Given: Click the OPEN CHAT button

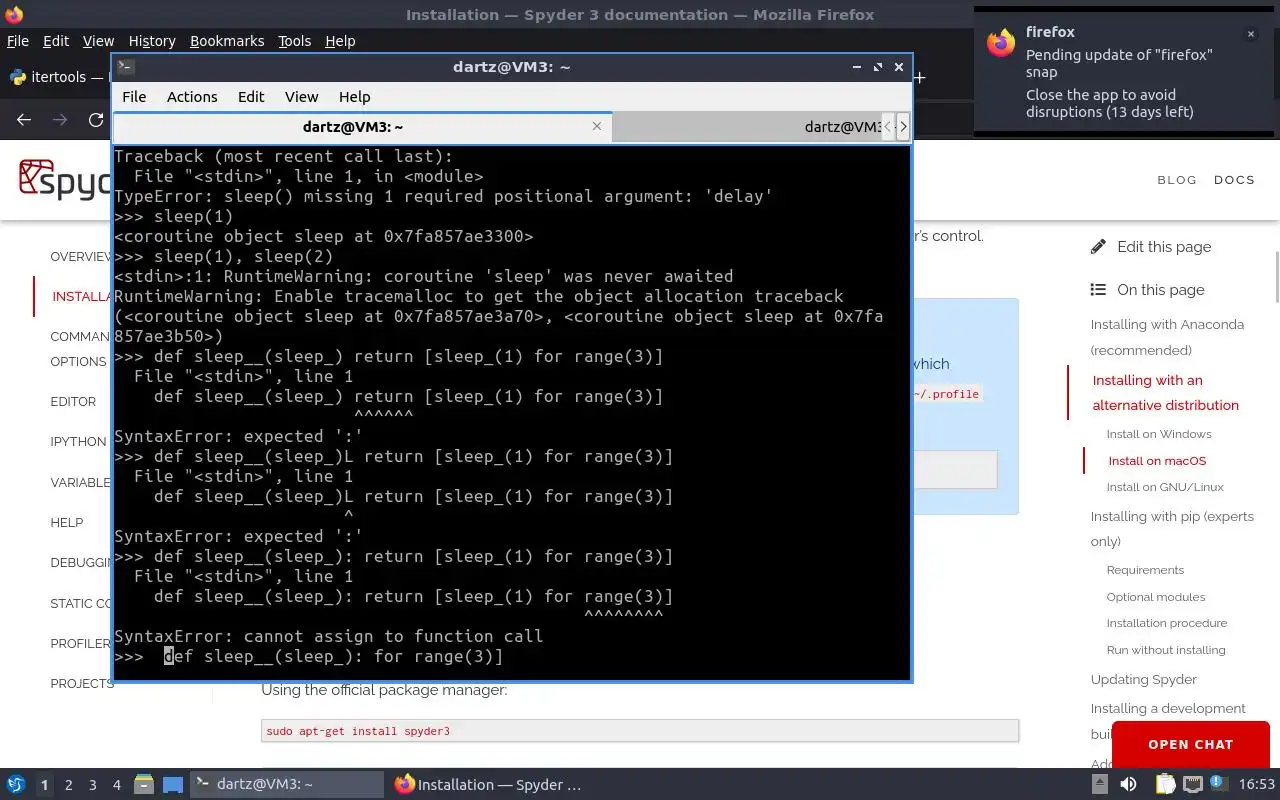Looking at the screenshot, I should pyautogui.click(x=1190, y=744).
